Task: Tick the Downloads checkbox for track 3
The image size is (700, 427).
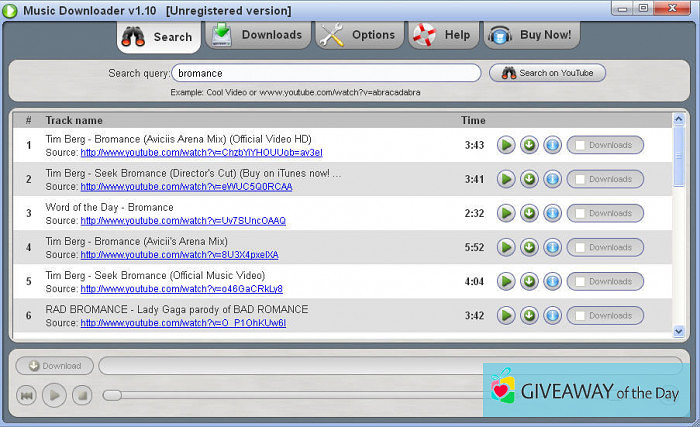Action: coord(579,213)
